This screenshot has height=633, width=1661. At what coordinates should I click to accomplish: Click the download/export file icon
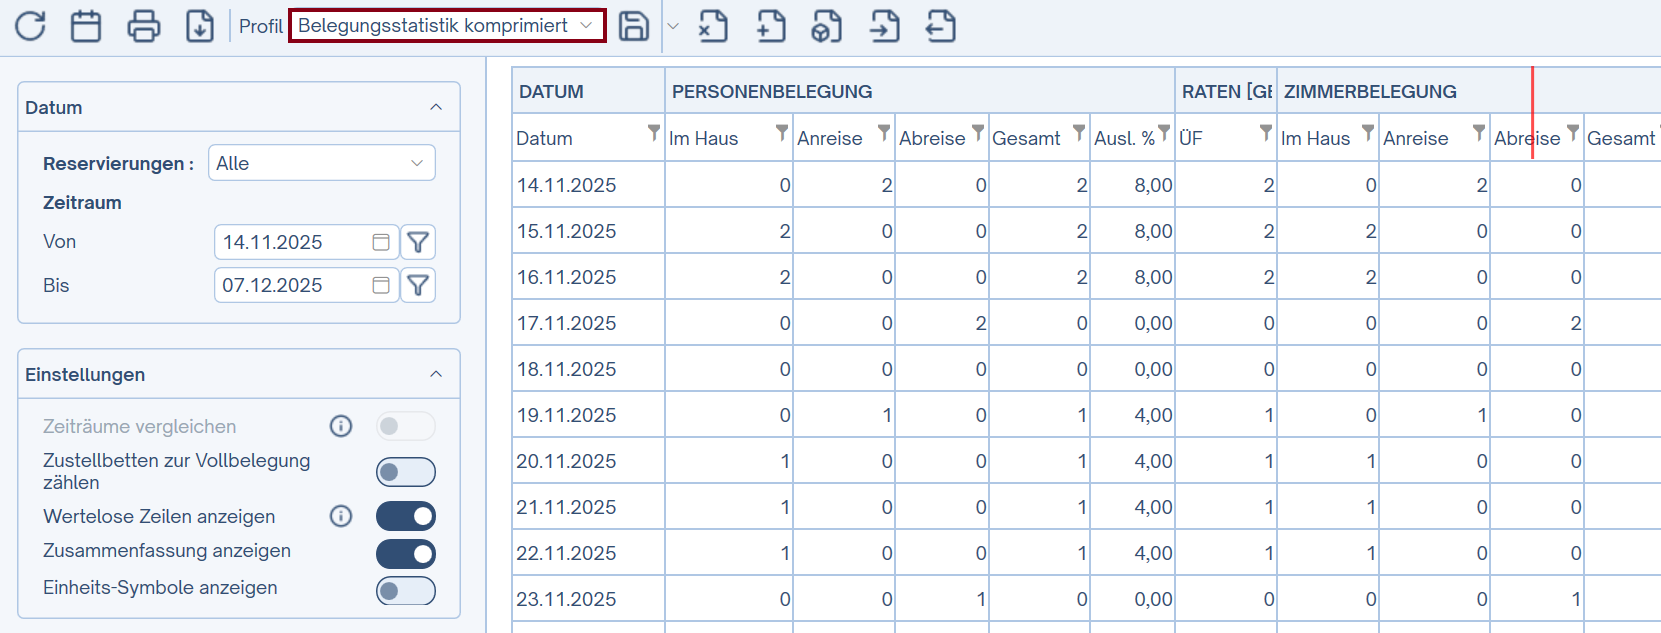[x=200, y=26]
